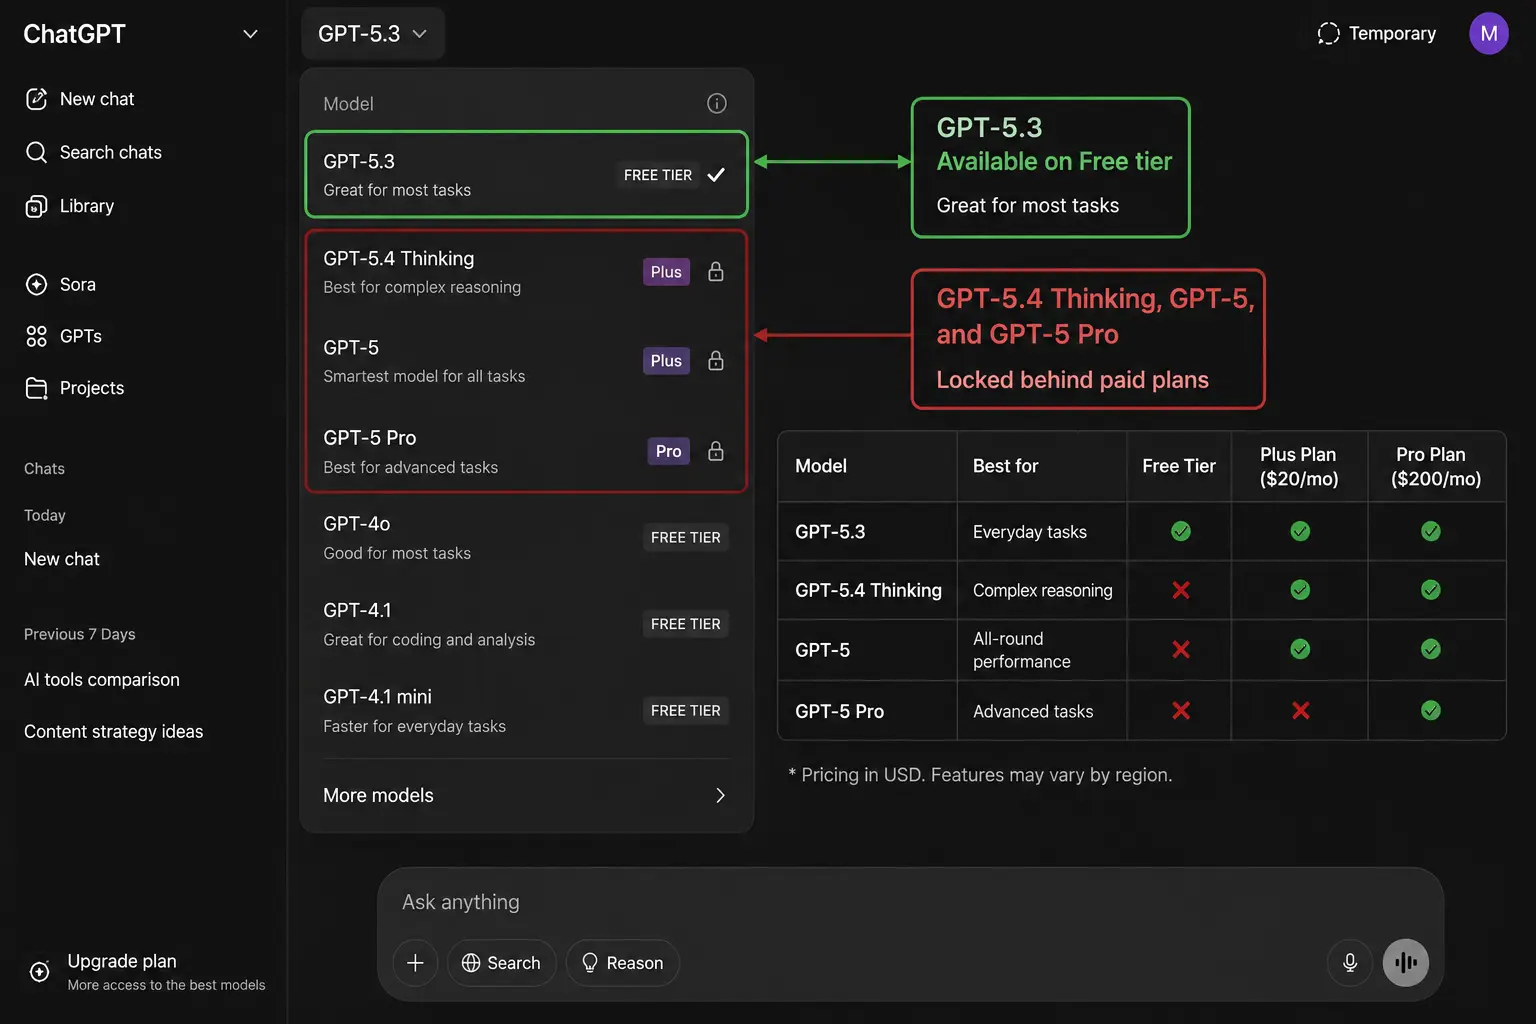Click the Search chats magnifier icon
The height and width of the screenshot is (1024, 1536).
[x=36, y=152]
